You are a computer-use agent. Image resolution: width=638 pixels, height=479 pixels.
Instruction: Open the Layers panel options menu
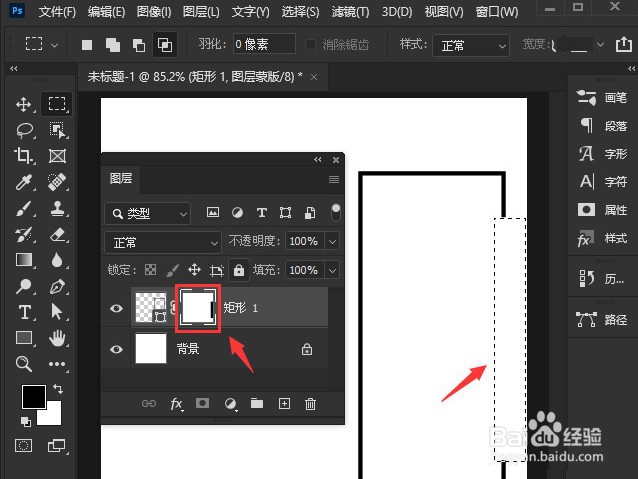(x=334, y=179)
